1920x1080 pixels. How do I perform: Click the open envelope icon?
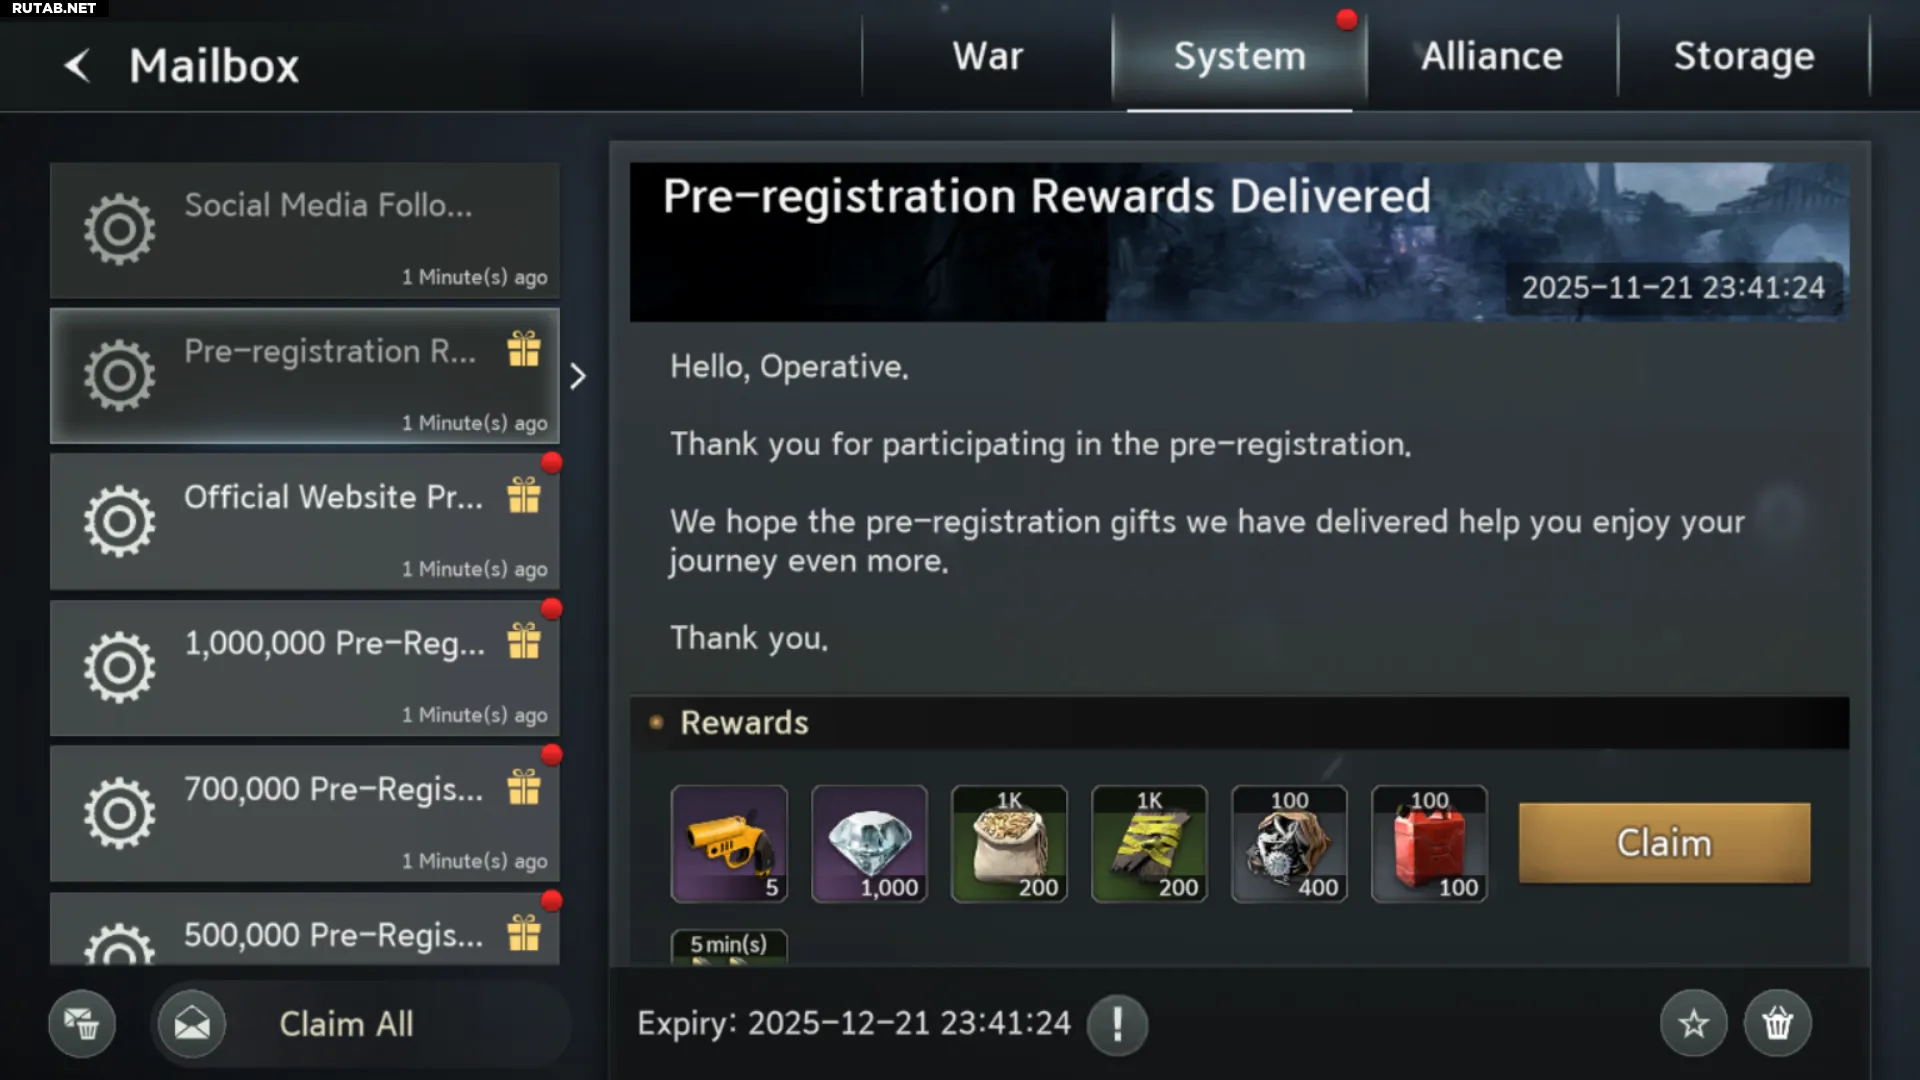click(x=192, y=1023)
